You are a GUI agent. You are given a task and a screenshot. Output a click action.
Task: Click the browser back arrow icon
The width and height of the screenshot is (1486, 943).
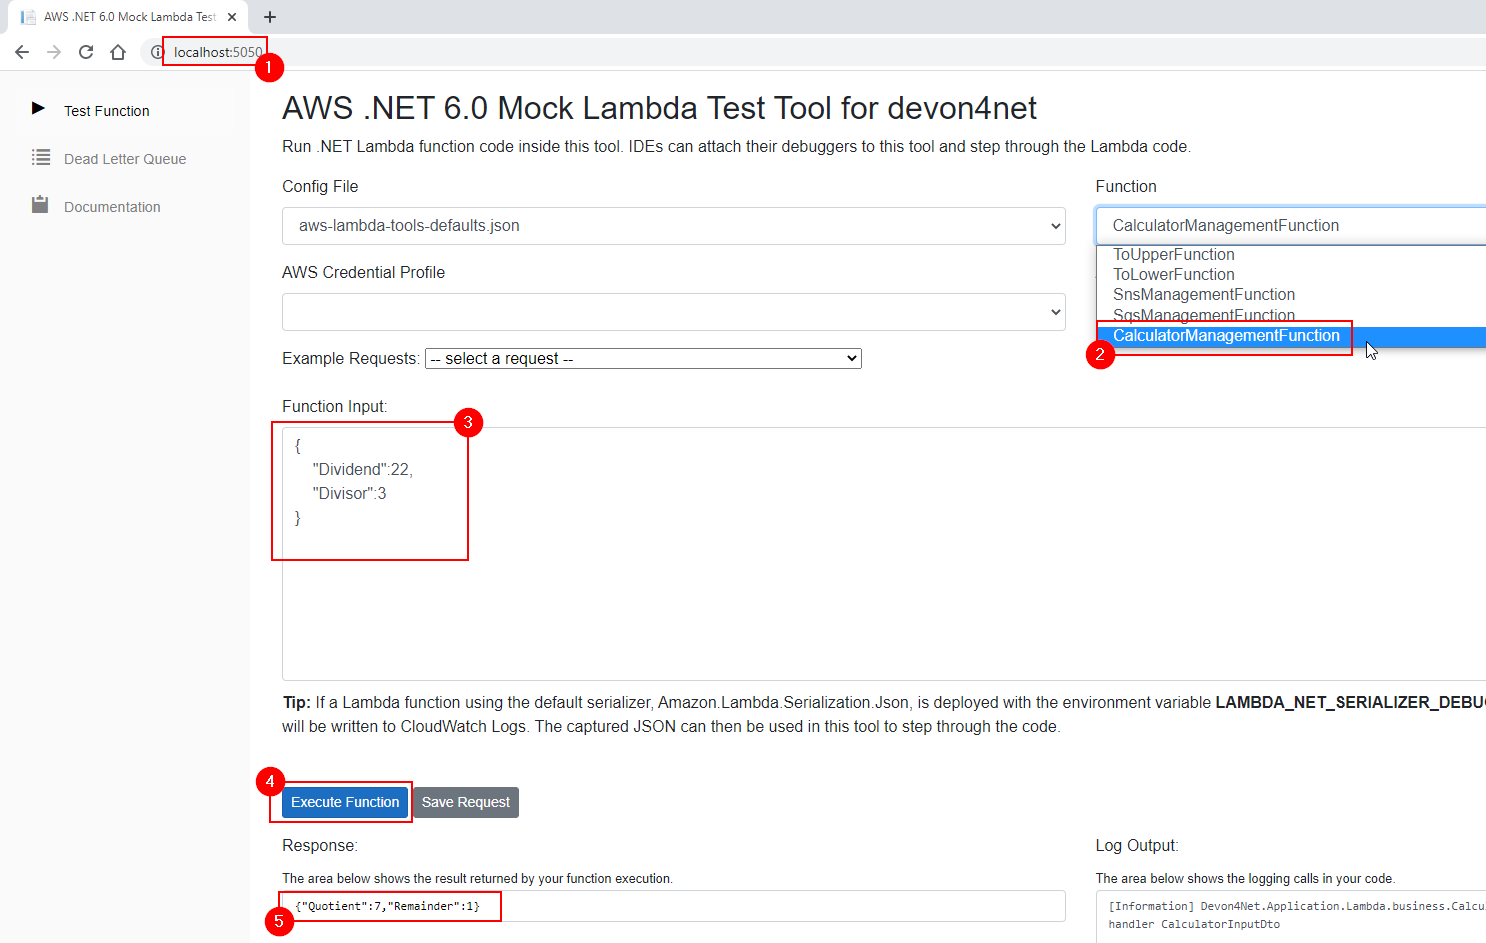pos(22,51)
